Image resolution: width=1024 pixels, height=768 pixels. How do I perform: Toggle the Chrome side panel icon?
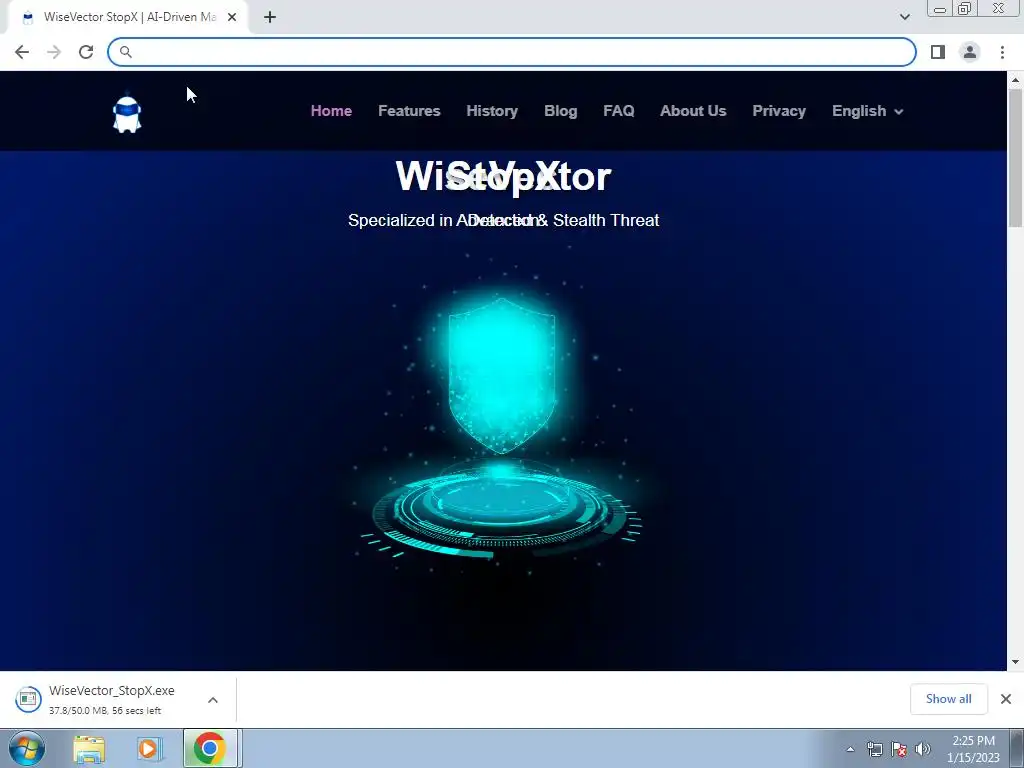[938, 52]
